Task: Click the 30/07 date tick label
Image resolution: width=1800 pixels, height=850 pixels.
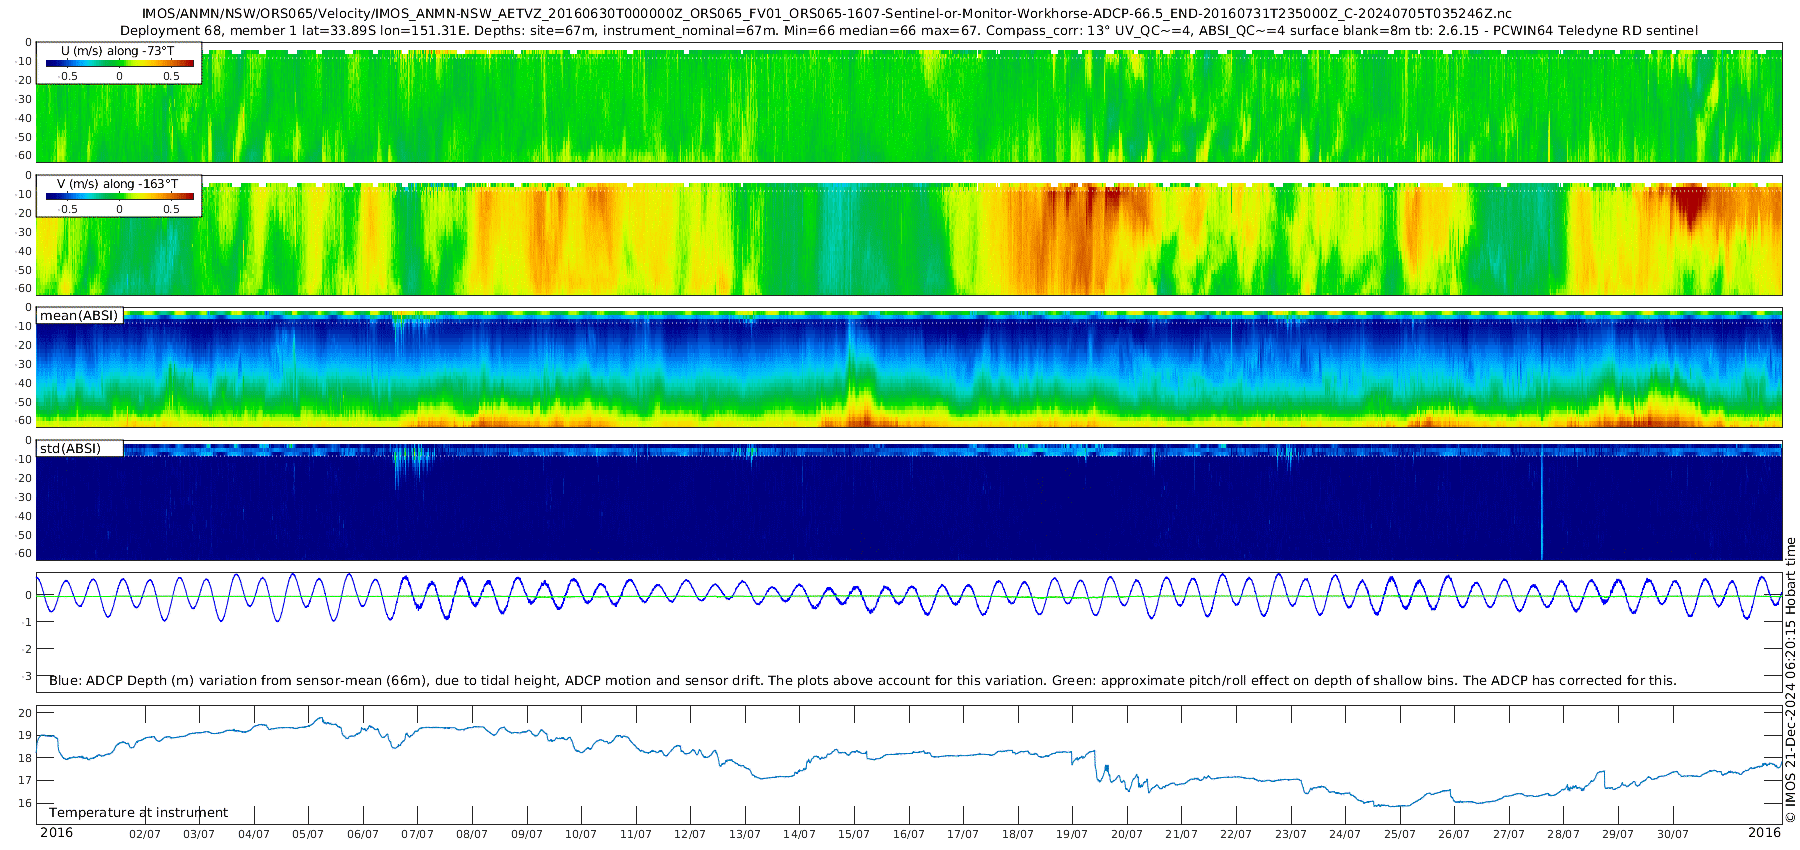Action: click(1672, 834)
